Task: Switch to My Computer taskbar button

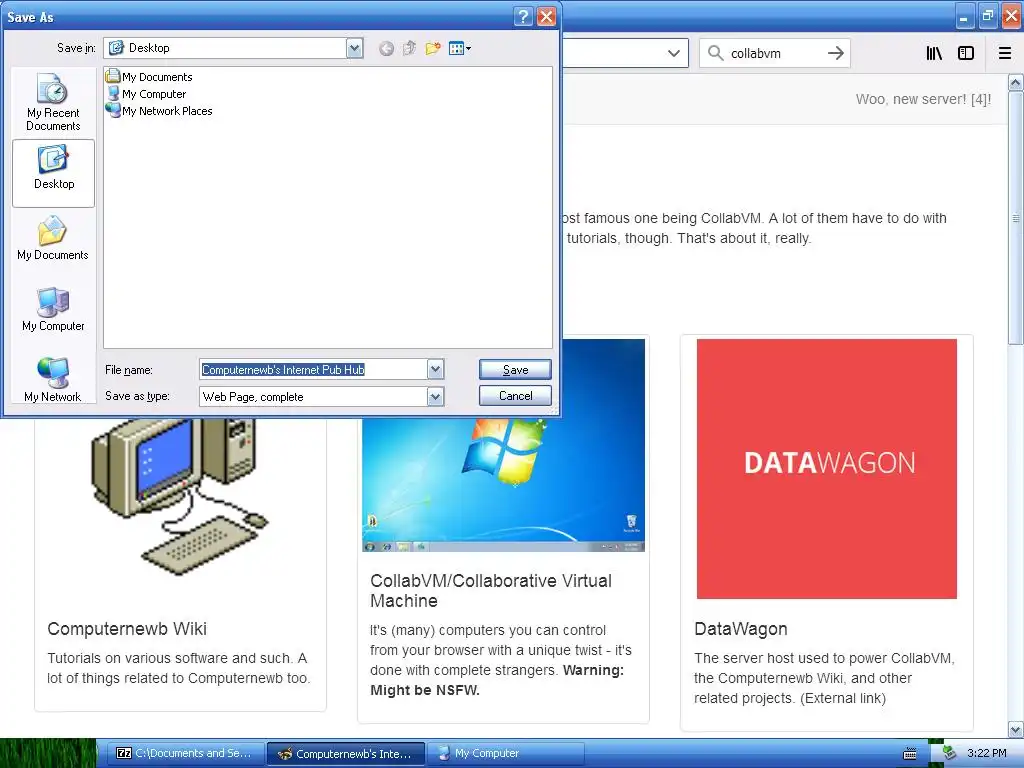Action: pyautogui.click(x=505, y=753)
